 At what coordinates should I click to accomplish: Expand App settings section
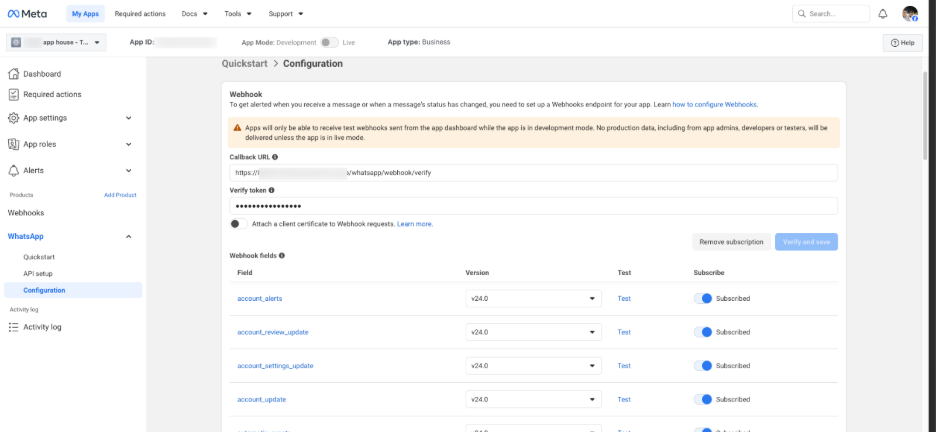pos(128,118)
